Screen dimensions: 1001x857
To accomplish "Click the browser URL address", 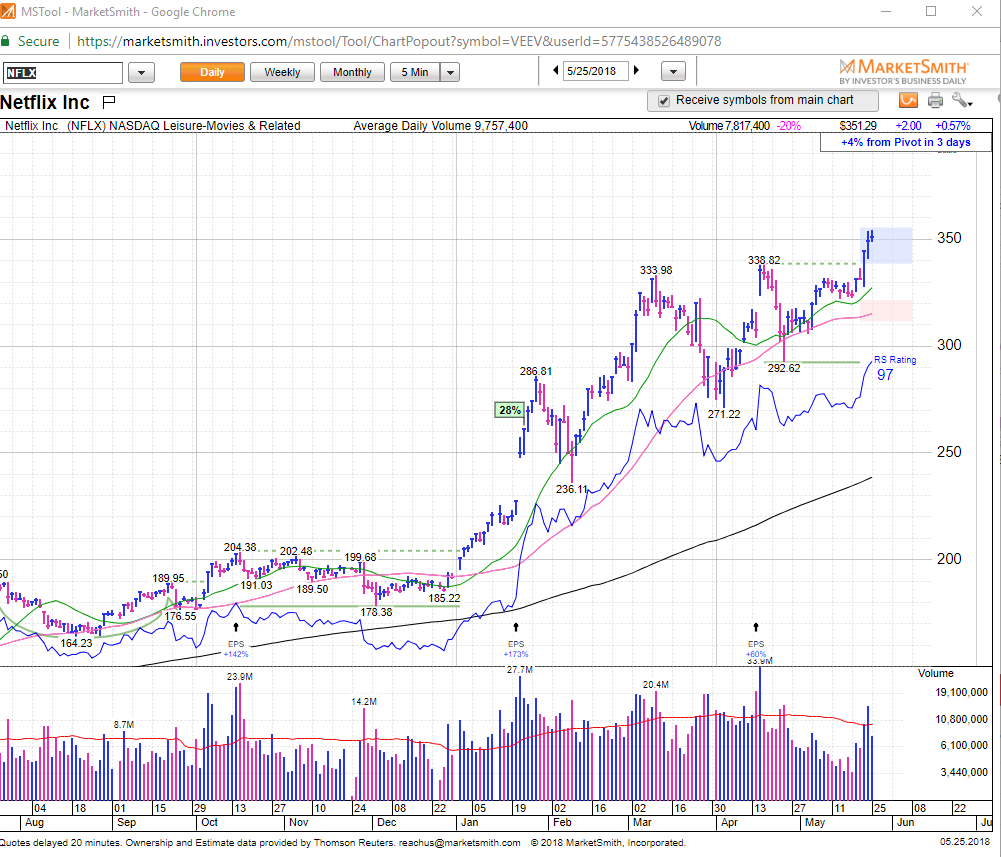I will [x=399, y=42].
